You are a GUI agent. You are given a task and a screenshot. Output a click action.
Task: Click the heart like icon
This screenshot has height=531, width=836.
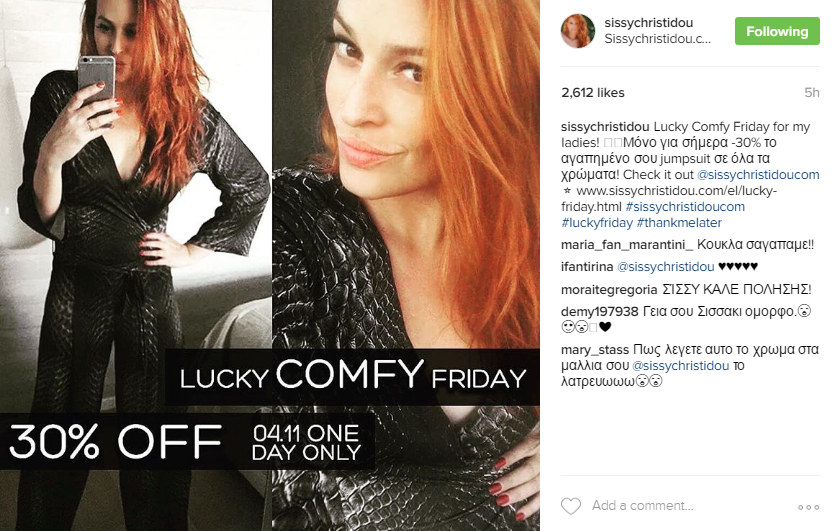(x=570, y=506)
